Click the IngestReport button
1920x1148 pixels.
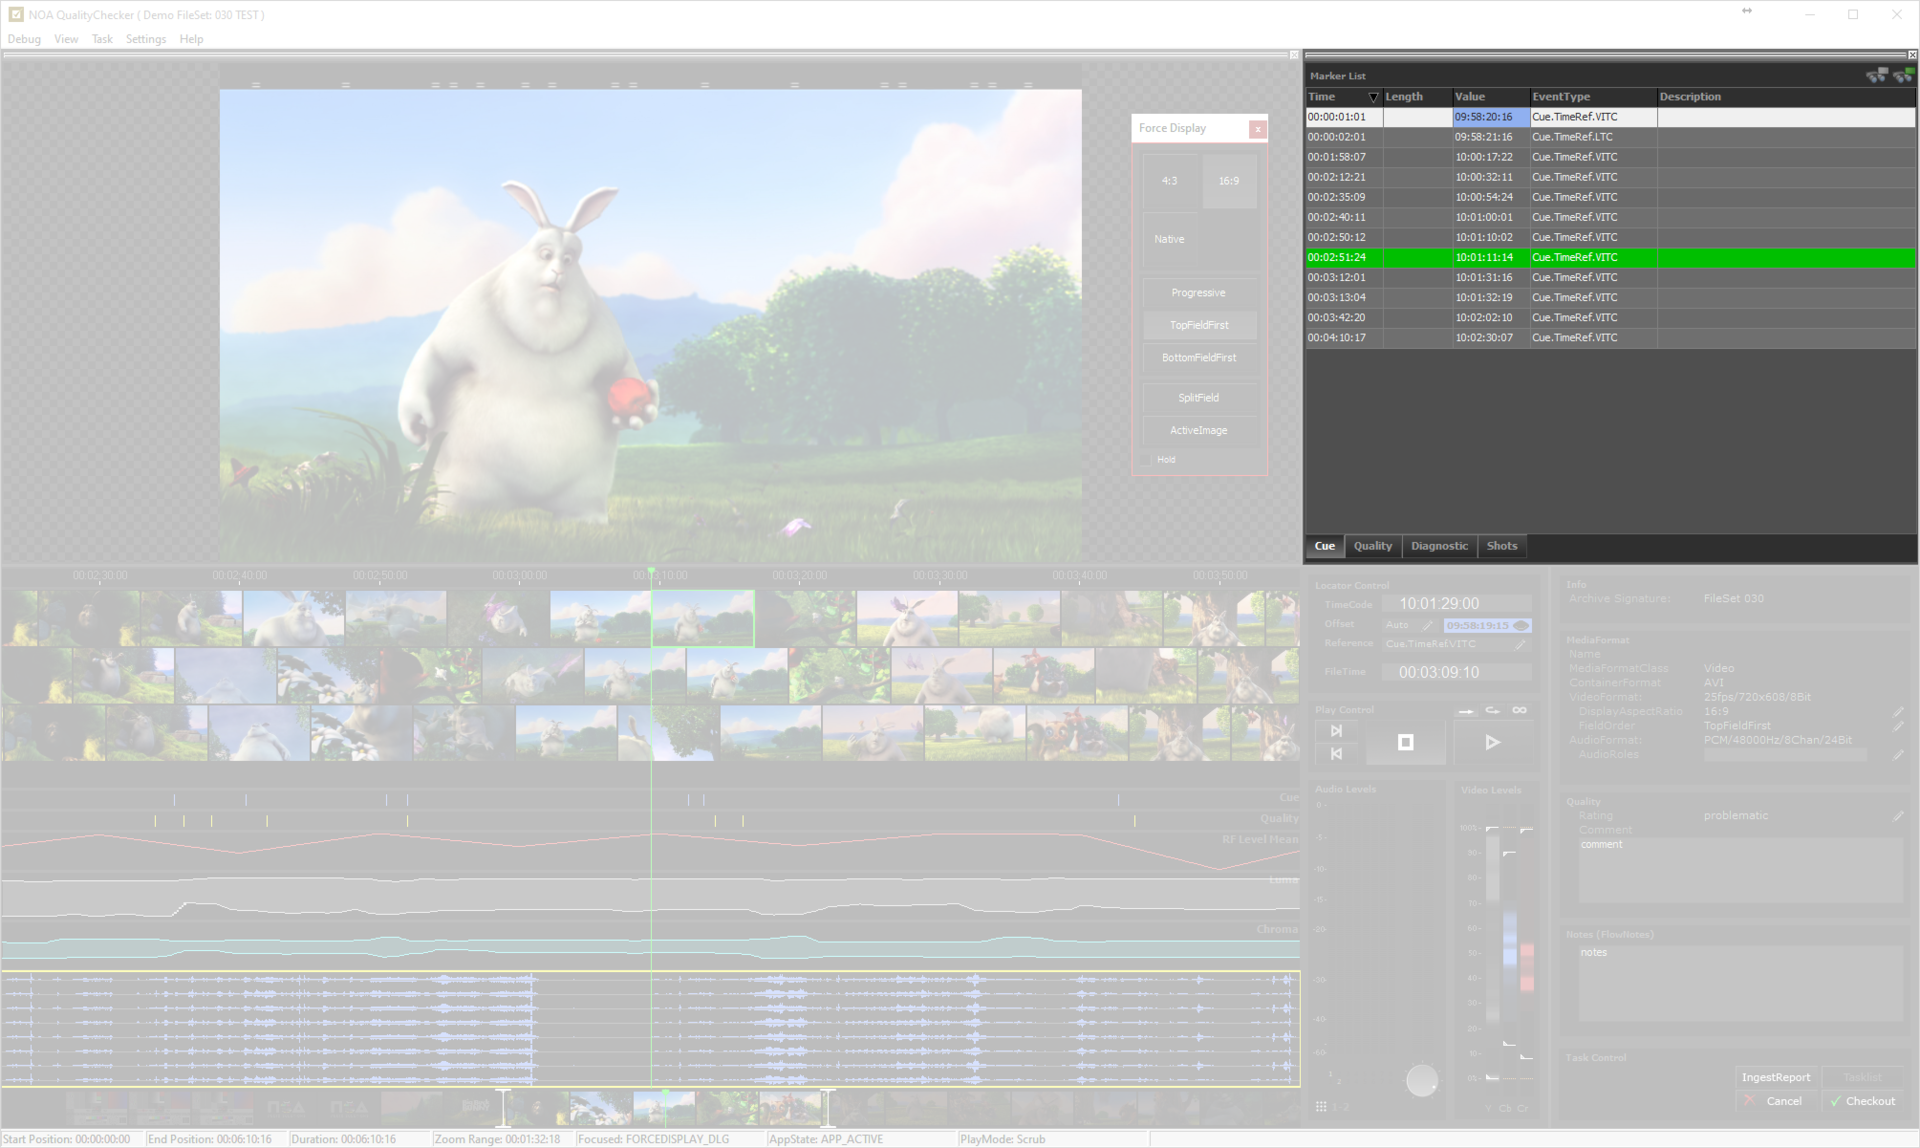[x=1776, y=1077]
